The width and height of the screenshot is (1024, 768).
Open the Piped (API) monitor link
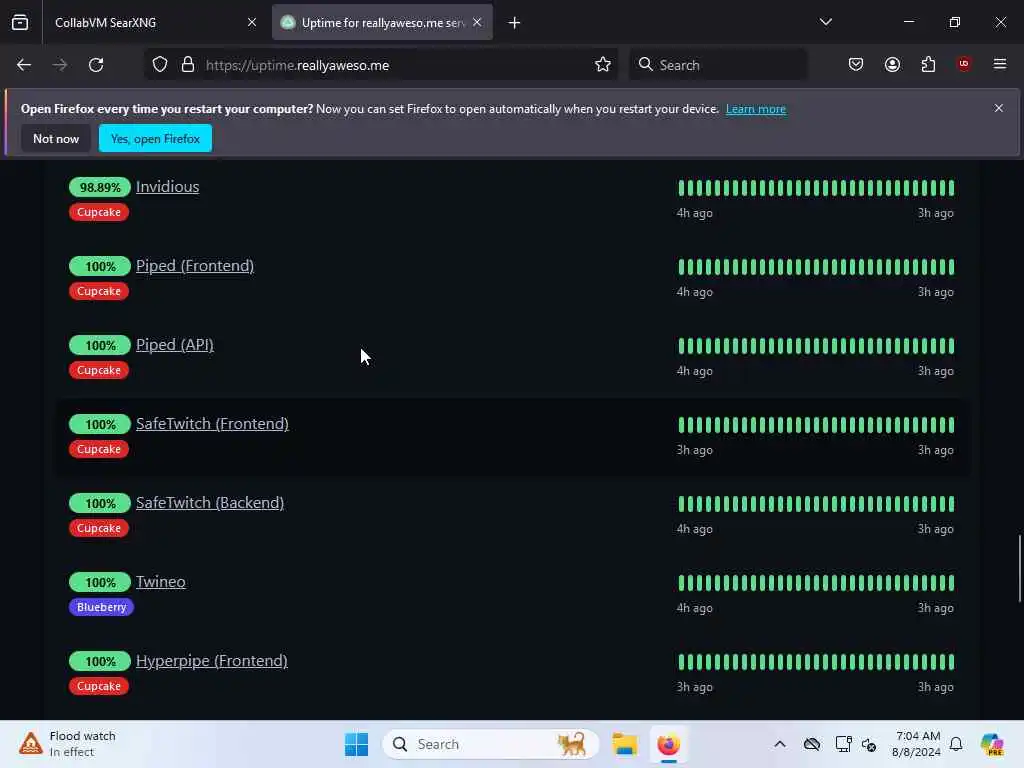click(174, 345)
